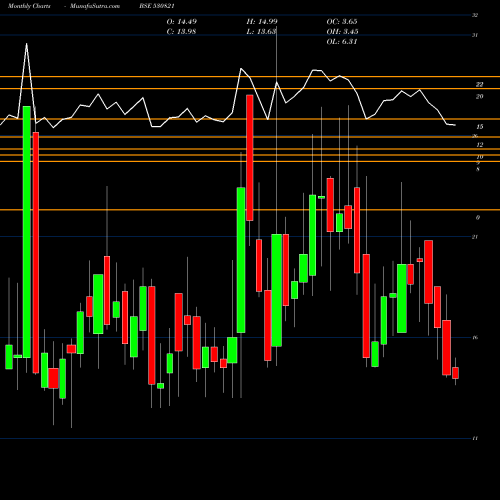Click the MunafaSutra.com label

click(x=95, y=6)
